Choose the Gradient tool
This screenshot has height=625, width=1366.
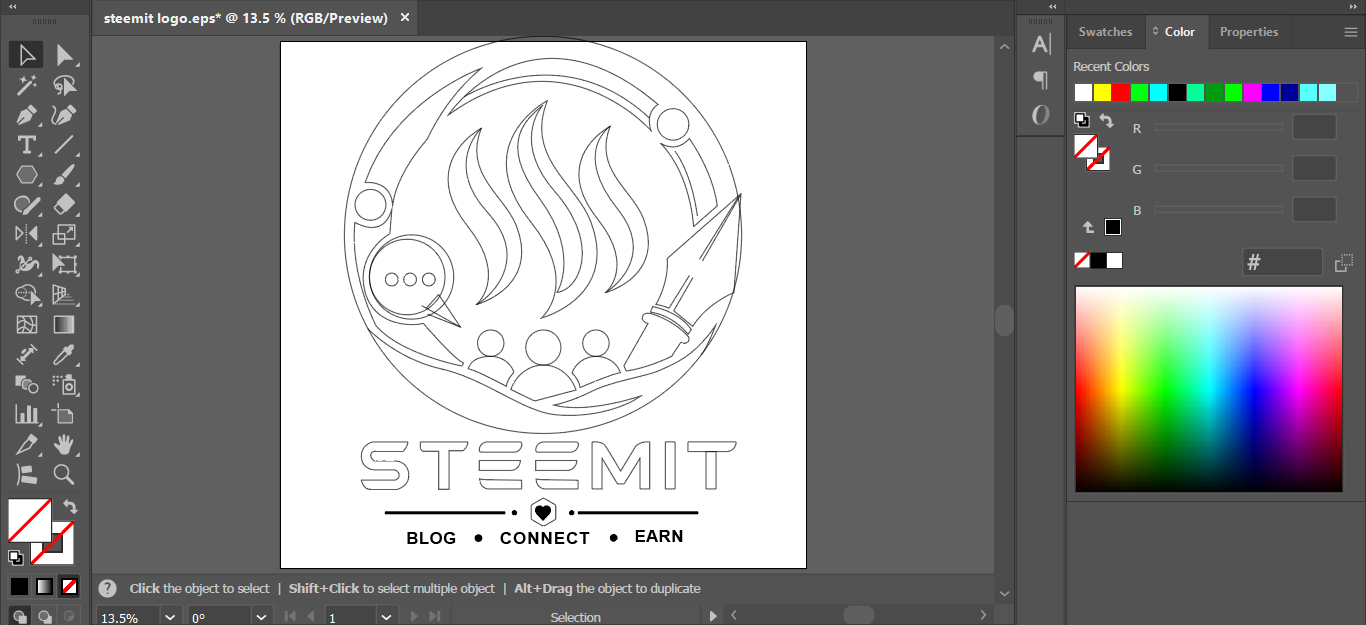coord(65,325)
